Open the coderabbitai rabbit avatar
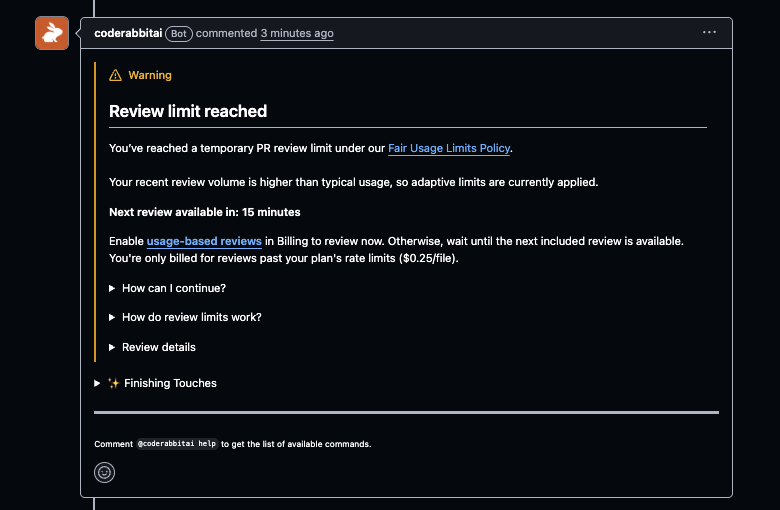 52,33
